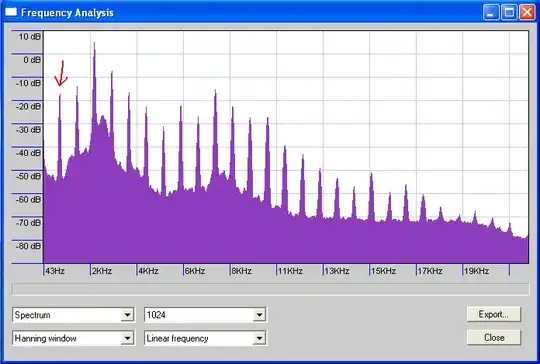Viewport: 540px width, 364px height.
Task: Expand the 1024 size dropdown arrow
Action: (259, 315)
